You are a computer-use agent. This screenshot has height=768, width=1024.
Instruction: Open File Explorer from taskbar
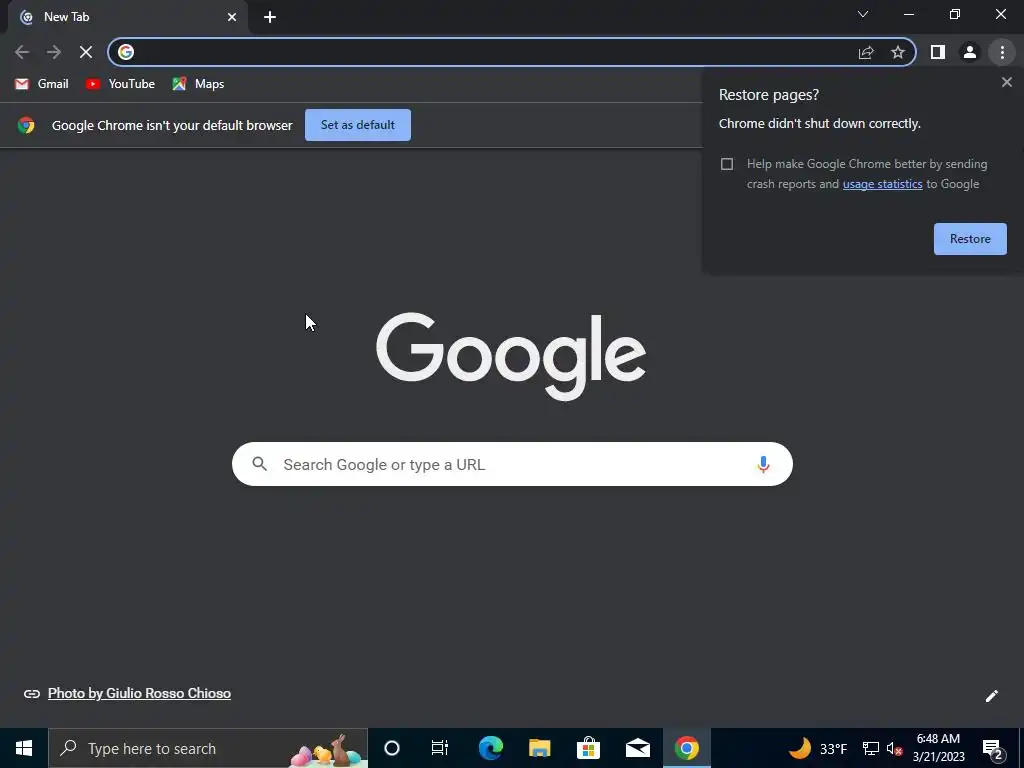point(539,748)
